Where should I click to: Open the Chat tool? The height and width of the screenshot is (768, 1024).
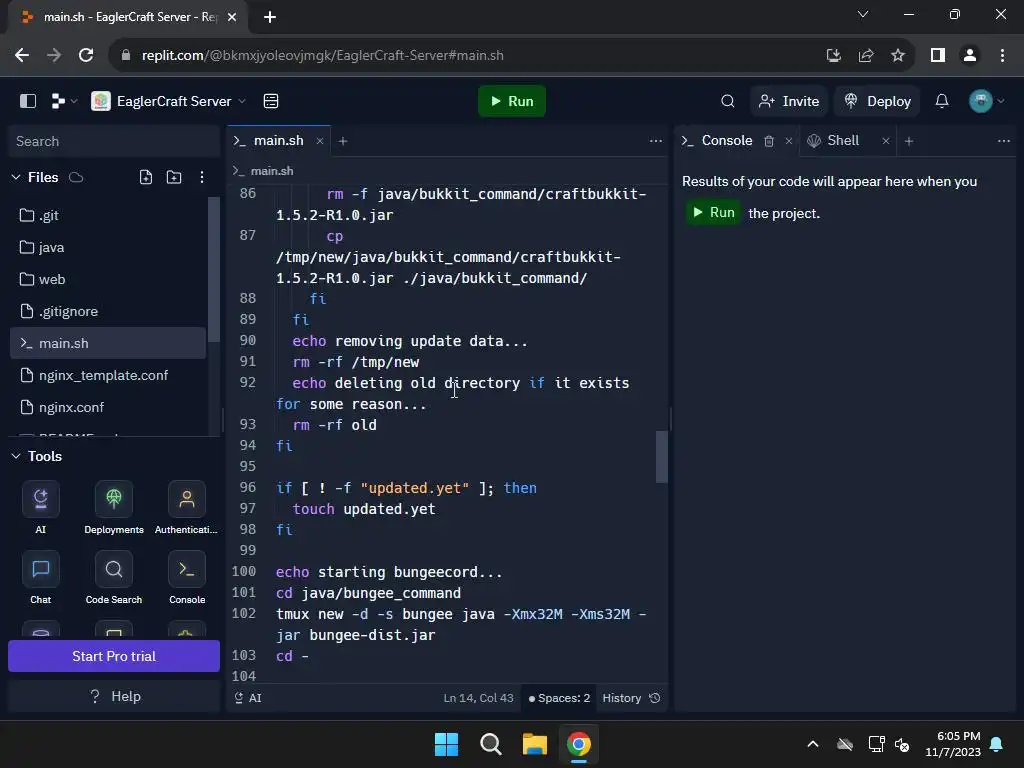[x=40, y=577]
